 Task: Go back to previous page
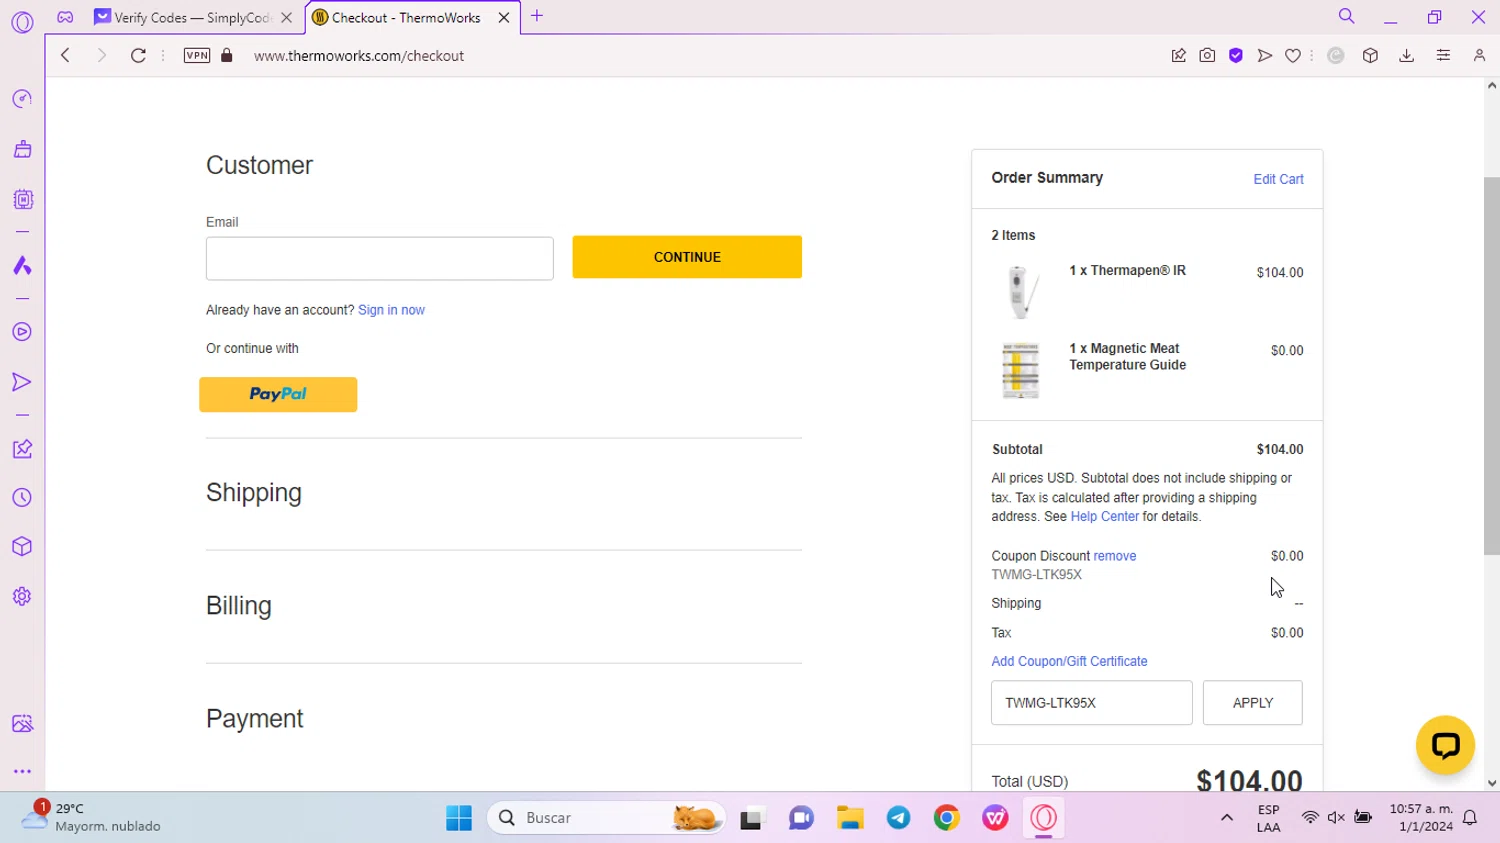coord(66,56)
